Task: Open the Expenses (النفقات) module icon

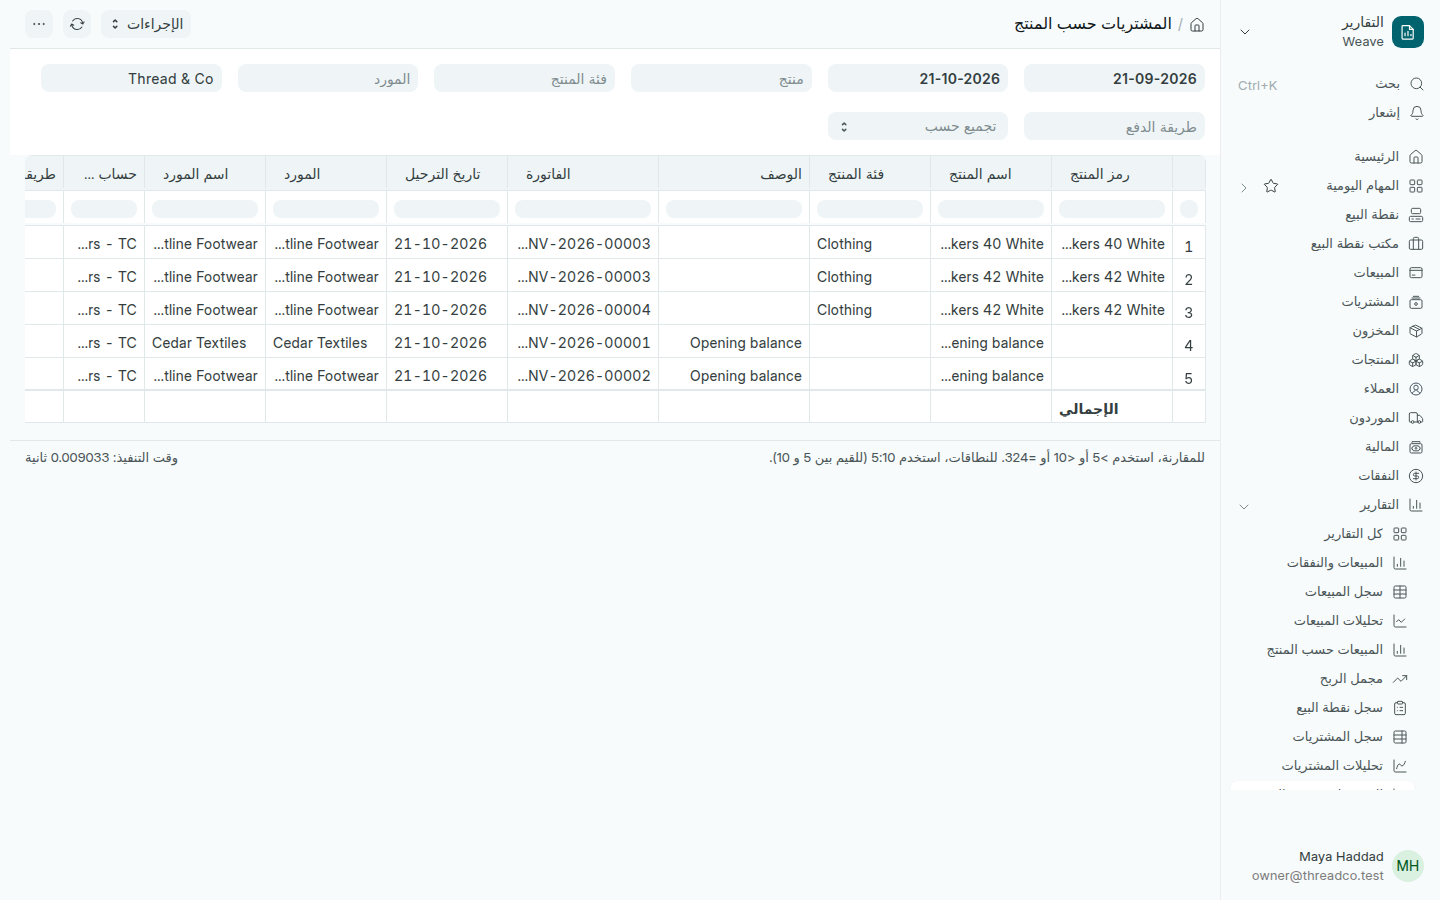Action: (x=1416, y=476)
